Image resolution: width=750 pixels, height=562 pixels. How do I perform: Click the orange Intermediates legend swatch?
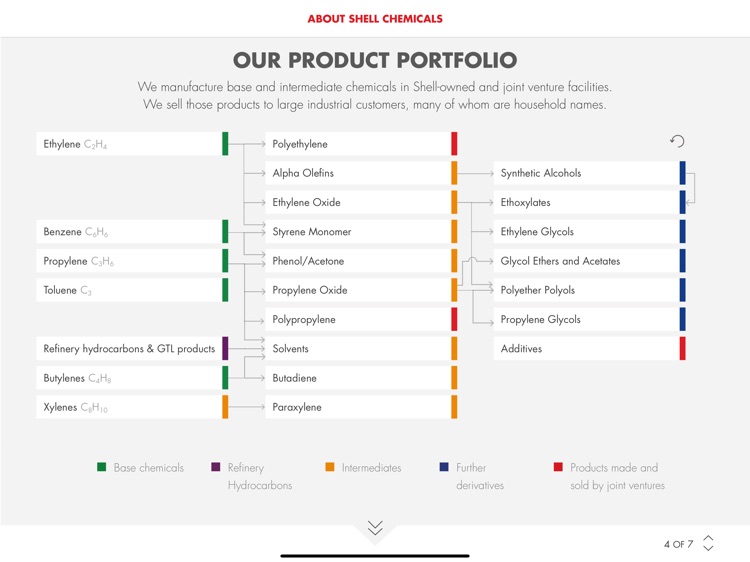click(330, 467)
